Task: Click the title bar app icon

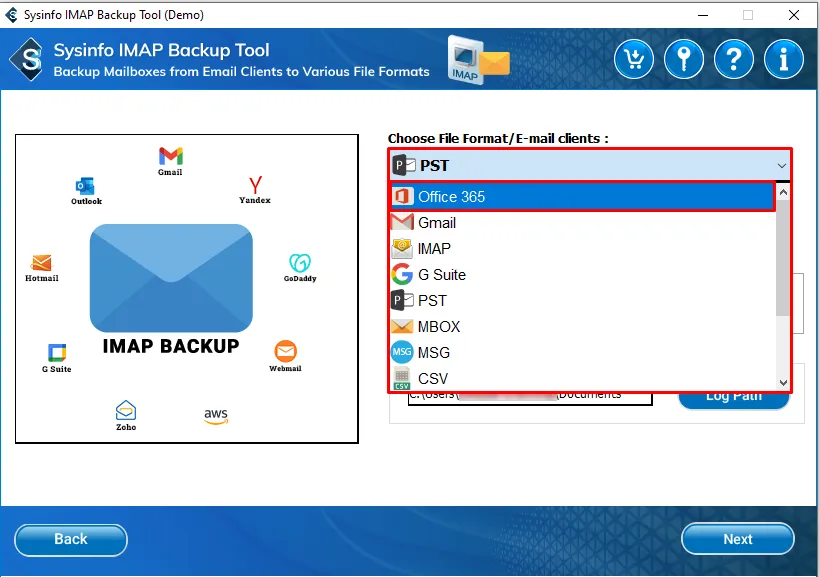Action: click(x=11, y=15)
